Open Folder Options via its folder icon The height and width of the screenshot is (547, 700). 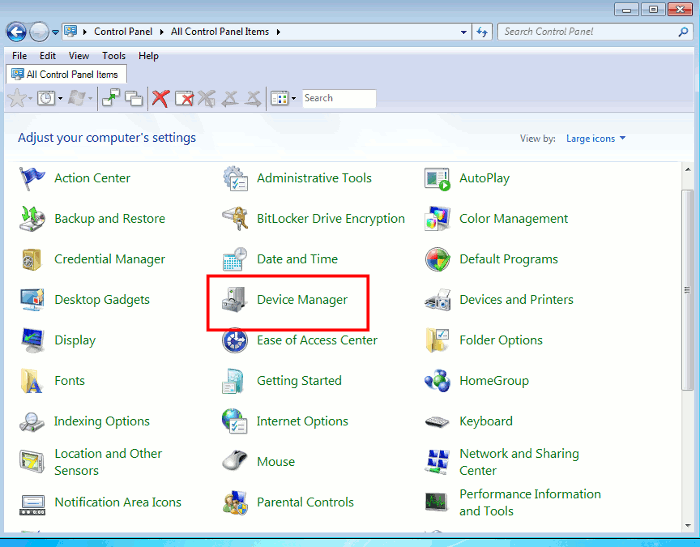437,340
